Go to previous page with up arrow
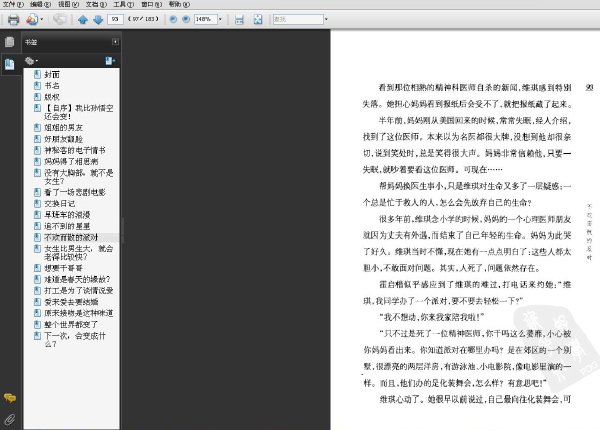Screen dimensions: 600x430 (83, 20)
